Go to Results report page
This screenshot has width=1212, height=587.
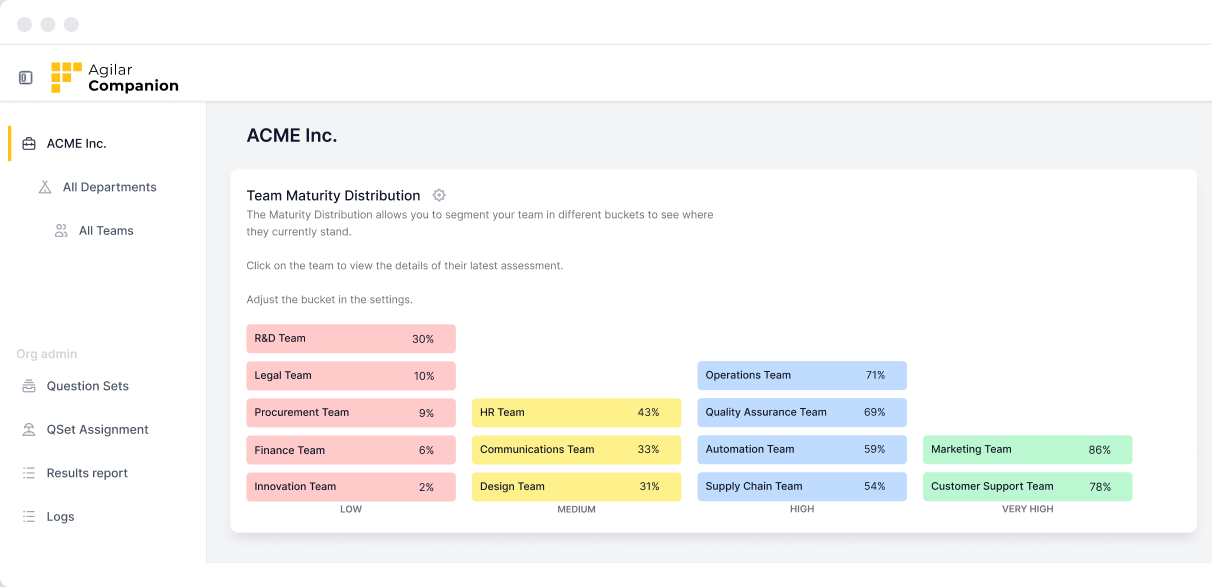coord(87,473)
